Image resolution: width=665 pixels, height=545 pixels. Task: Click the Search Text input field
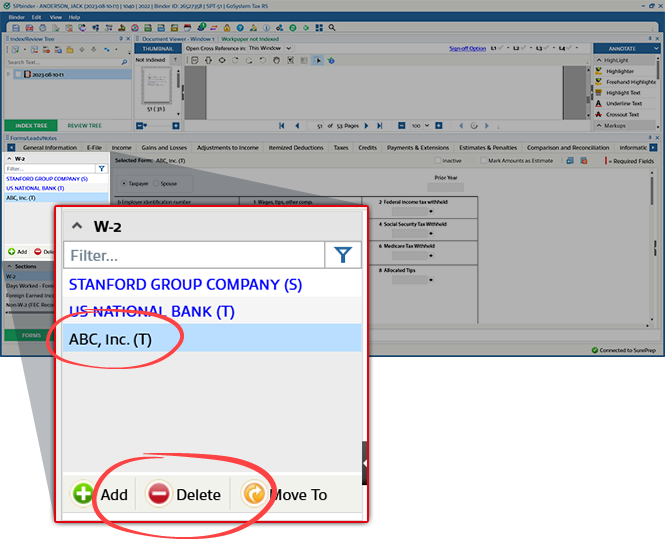click(x=64, y=62)
